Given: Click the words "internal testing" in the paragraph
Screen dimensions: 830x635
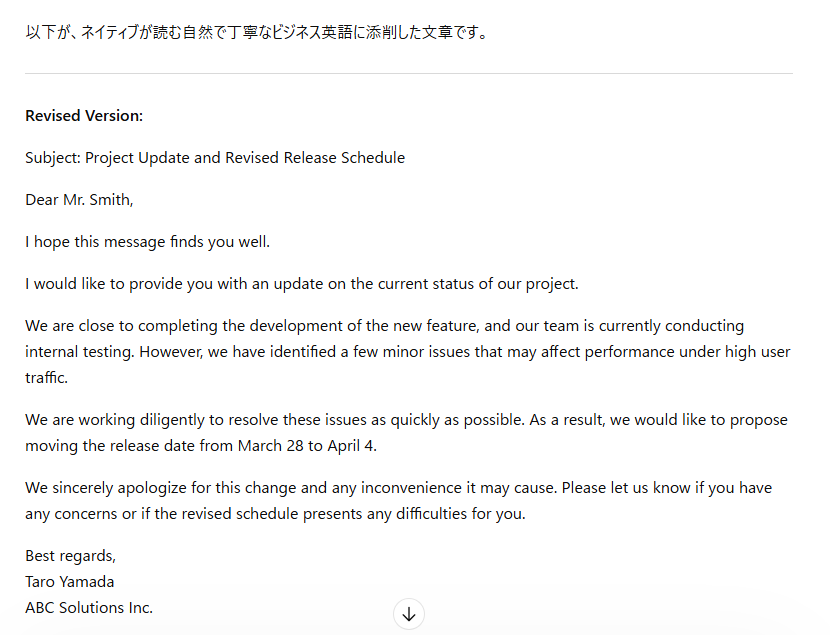Looking at the screenshot, I should [x=80, y=352].
